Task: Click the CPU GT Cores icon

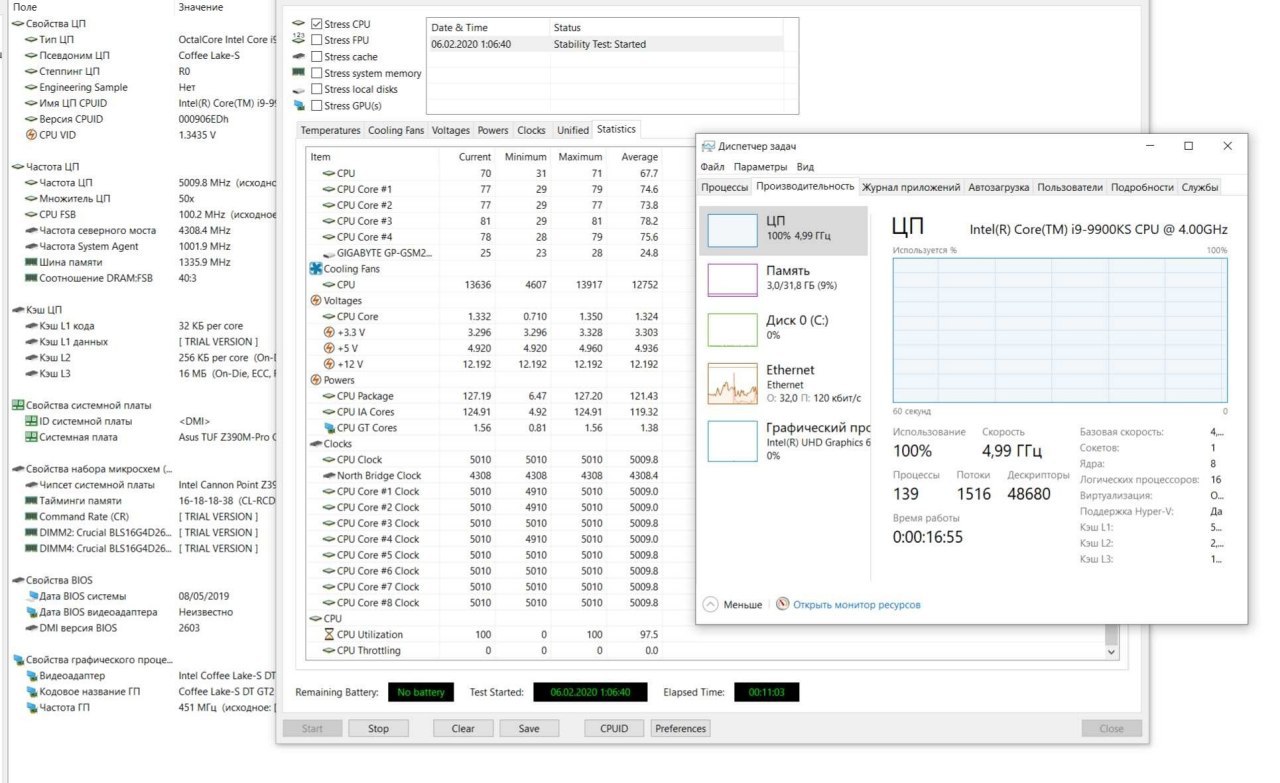Action: (x=329, y=428)
